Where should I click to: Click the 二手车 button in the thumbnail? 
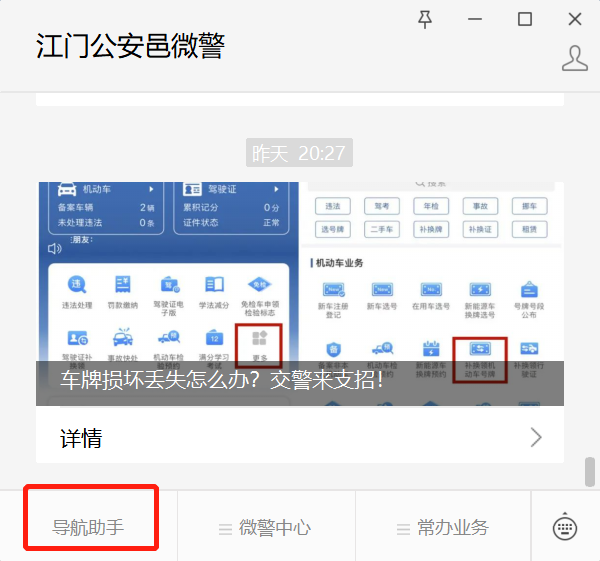382,229
